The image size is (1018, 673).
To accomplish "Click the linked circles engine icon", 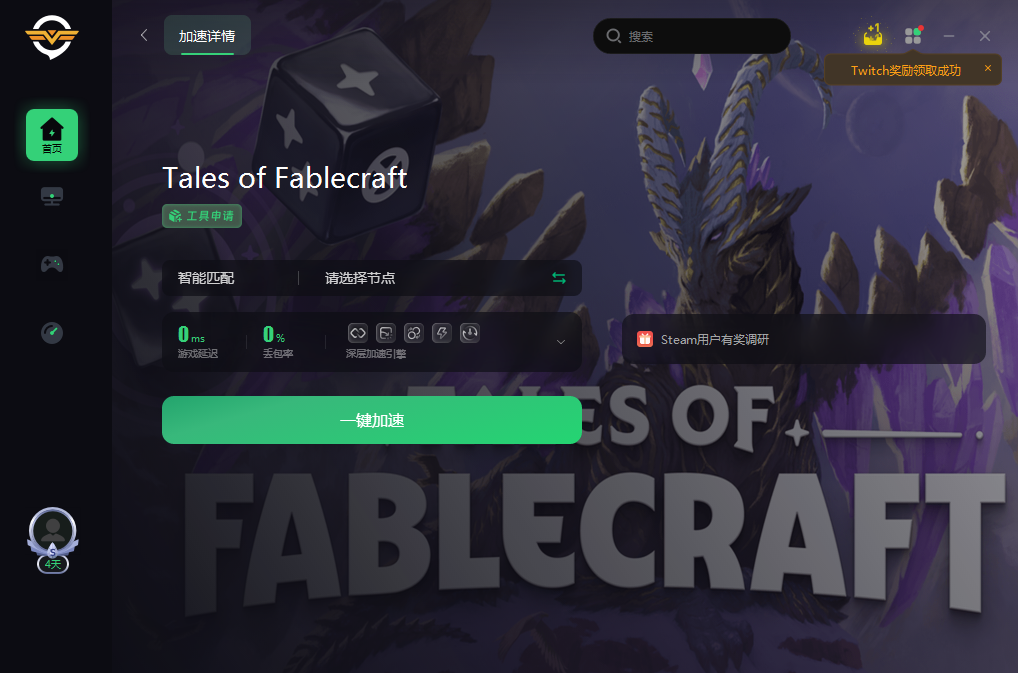I will coord(414,333).
